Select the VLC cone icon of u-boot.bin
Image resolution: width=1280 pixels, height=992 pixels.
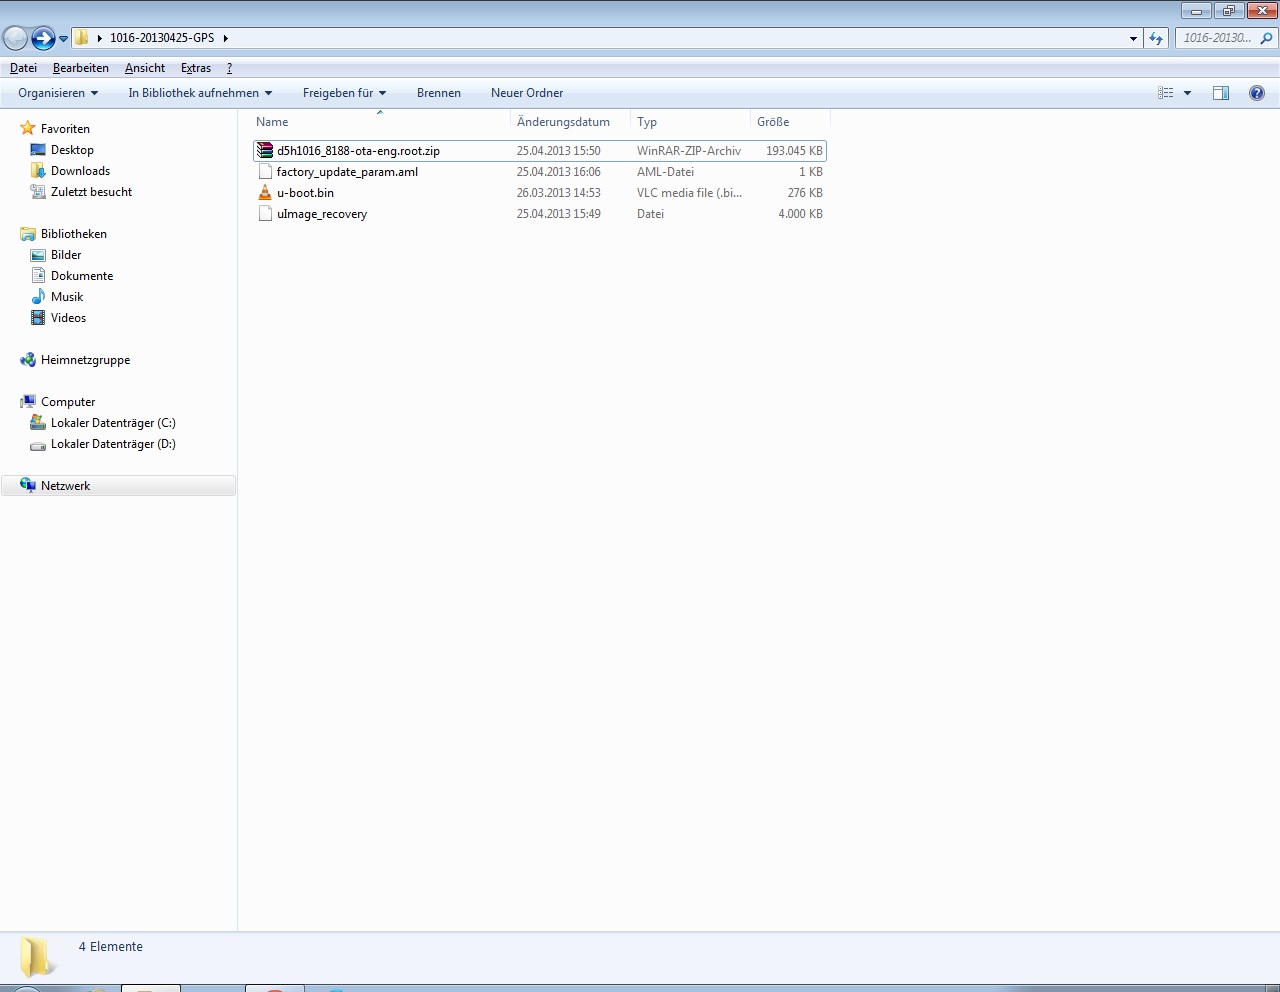tap(265, 193)
